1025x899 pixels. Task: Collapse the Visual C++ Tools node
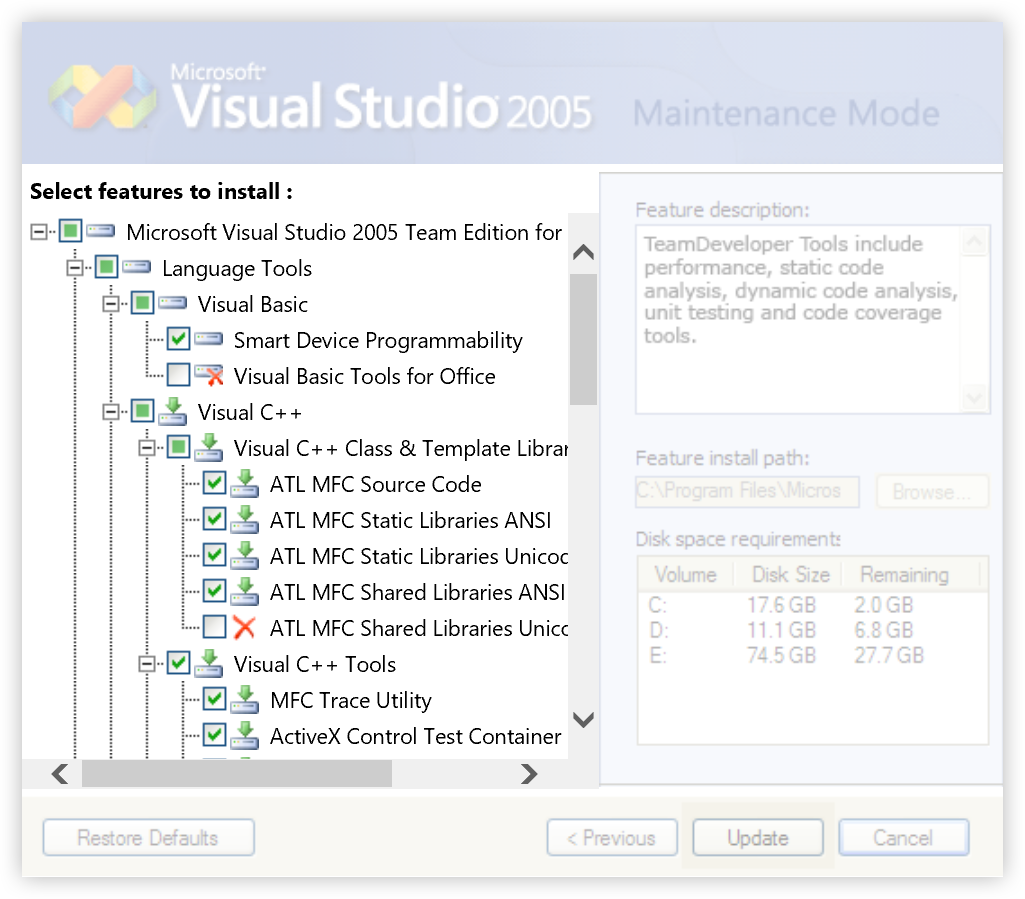tap(147, 663)
